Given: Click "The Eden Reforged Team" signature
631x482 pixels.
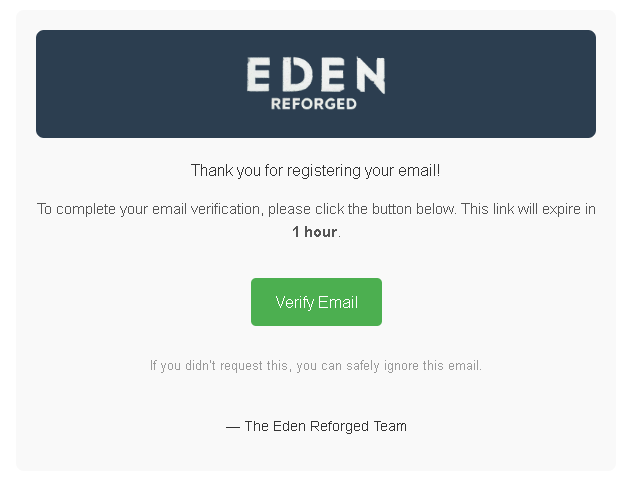Looking at the screenshot, I should [x=325, y=426].
